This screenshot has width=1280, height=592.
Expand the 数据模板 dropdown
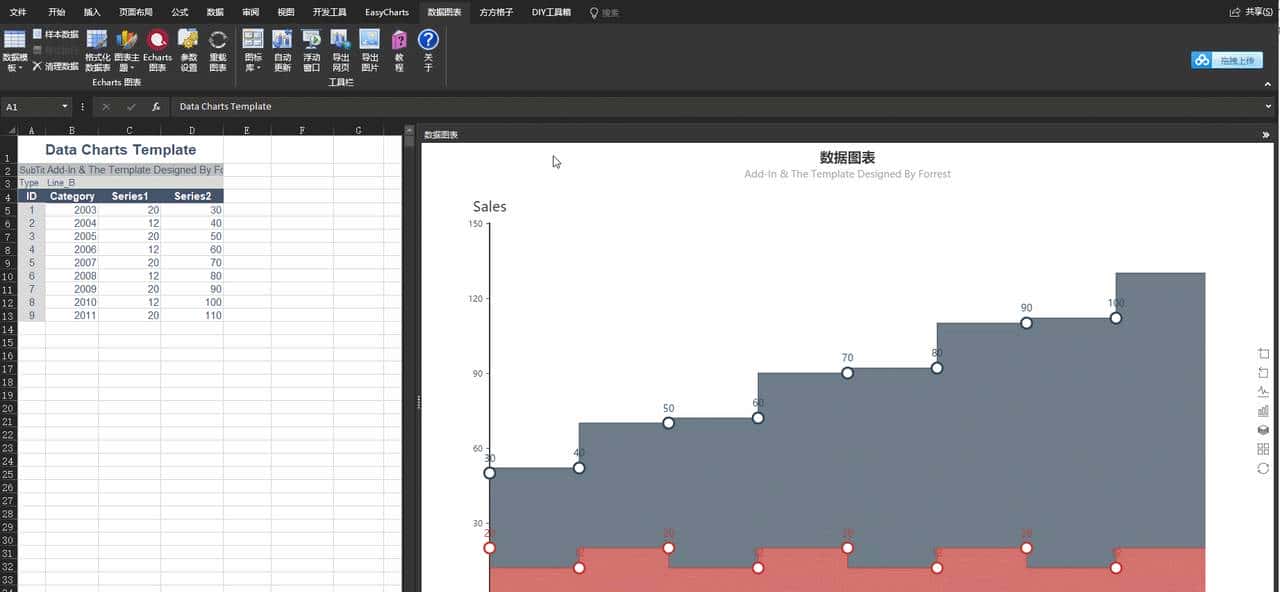[15, 50]
